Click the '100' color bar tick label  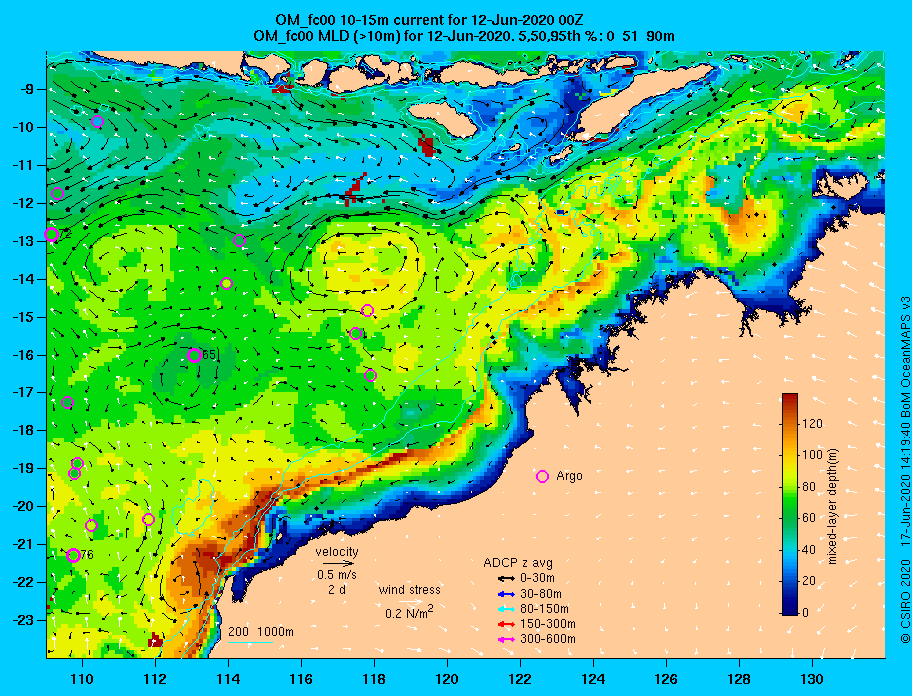click(x=813, y=455)
